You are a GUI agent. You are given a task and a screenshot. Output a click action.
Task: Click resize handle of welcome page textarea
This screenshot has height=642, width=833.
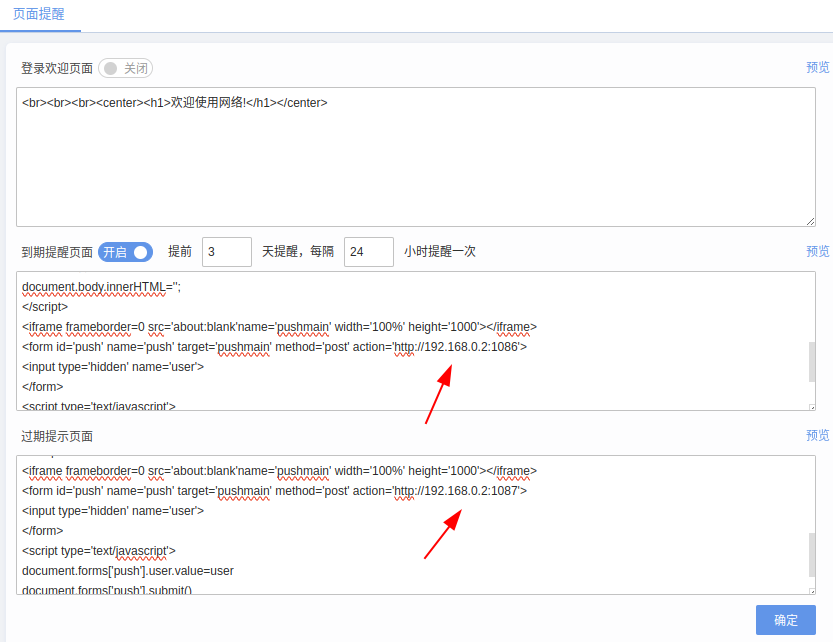[810, 221]
